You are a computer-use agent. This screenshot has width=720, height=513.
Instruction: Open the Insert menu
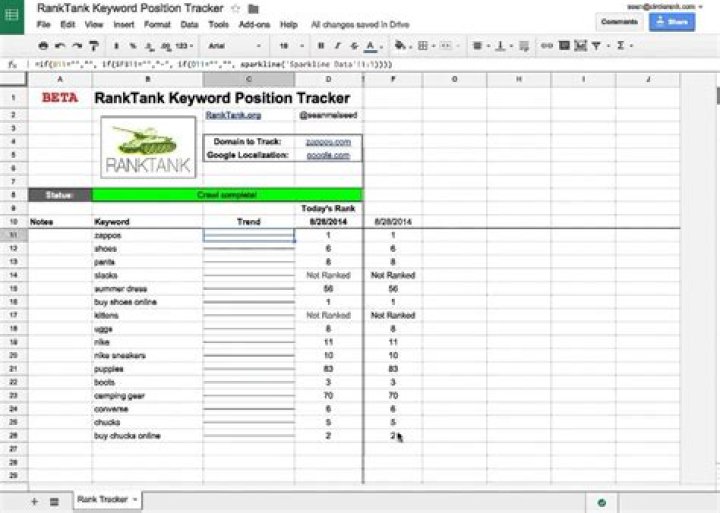click(124, 24)
